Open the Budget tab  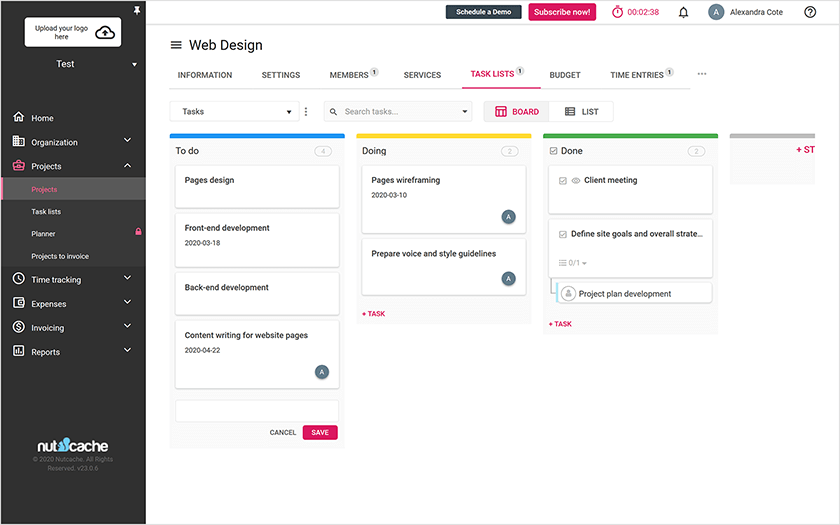565,75
